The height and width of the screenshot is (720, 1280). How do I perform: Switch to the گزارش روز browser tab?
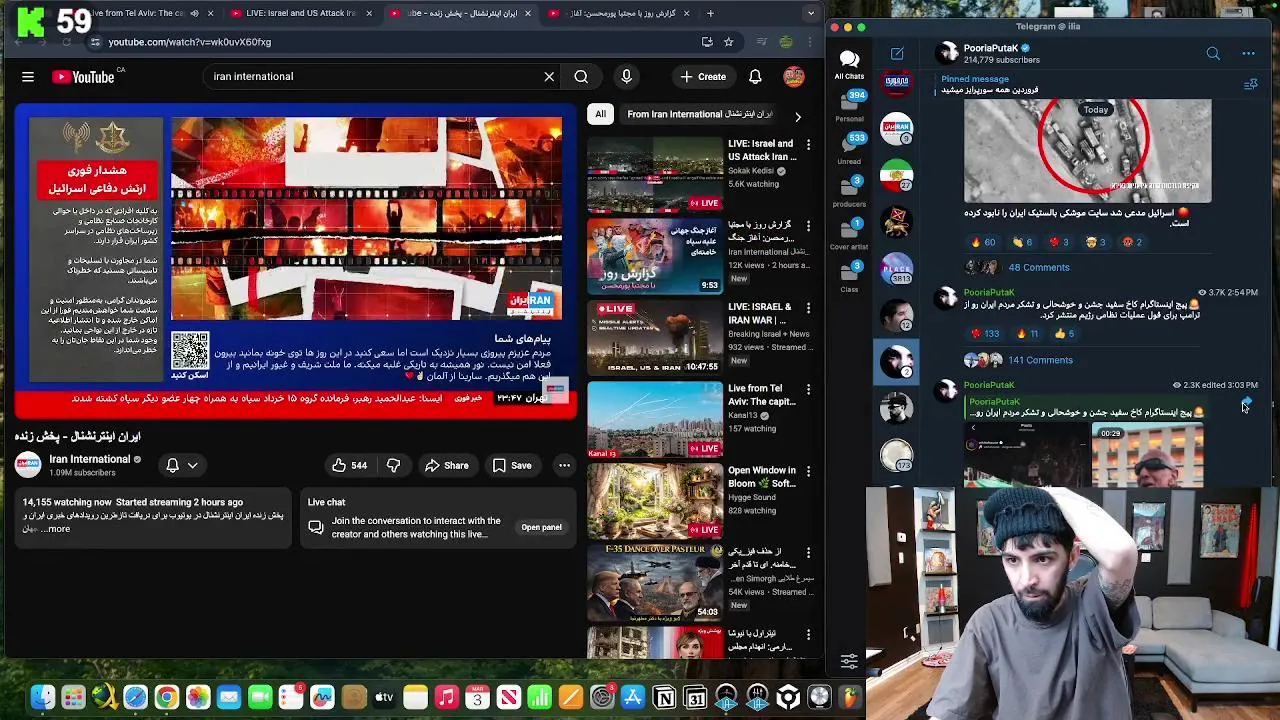pyautogui.click(x=621, y=13)
